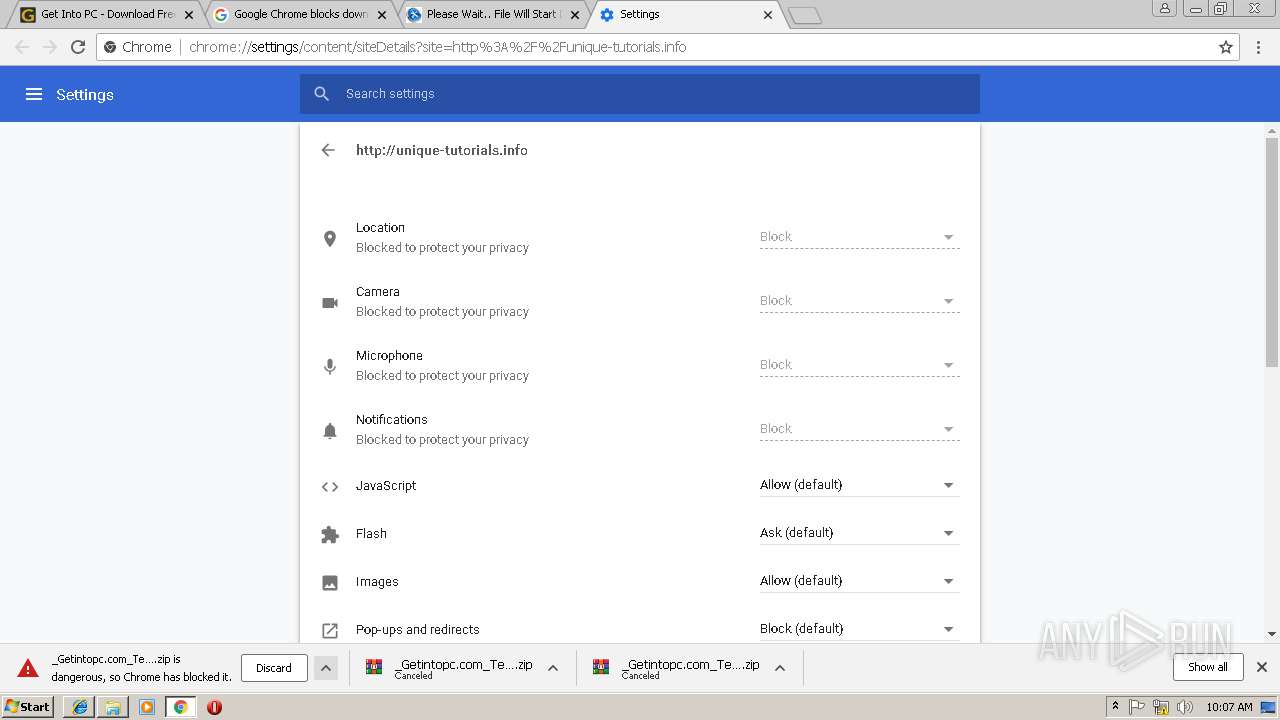Open the Images permission dropdown
The image size is (1280, 720).
[859, 581]
